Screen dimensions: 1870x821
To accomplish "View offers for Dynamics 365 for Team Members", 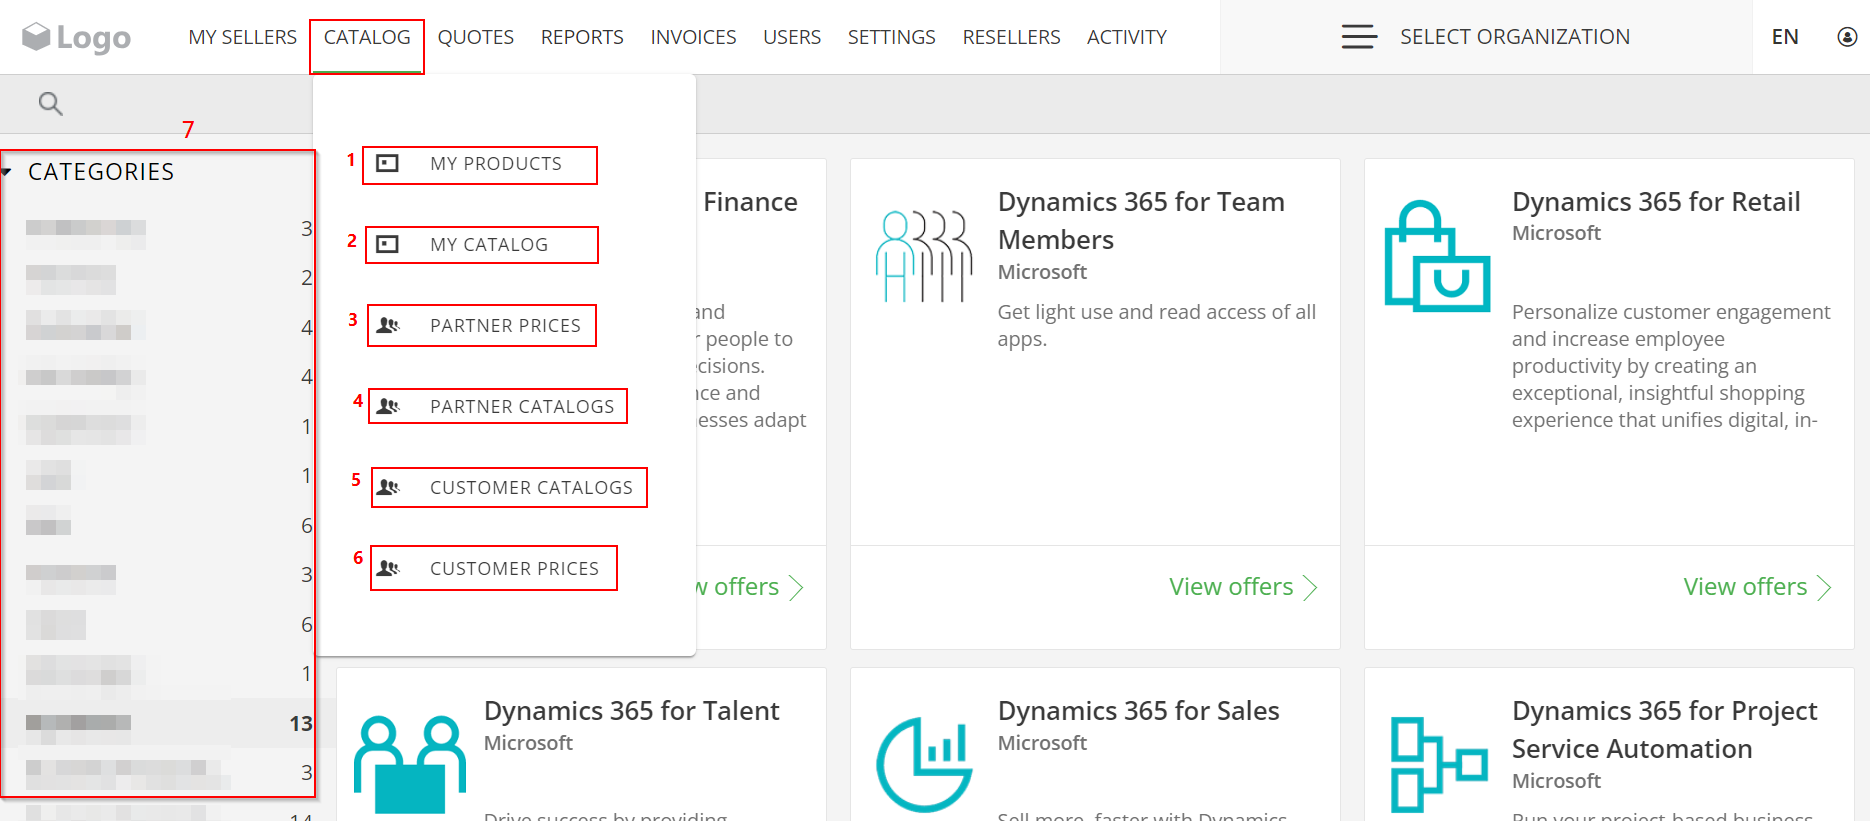I will pyautogui.click(x=1243, y=587).
